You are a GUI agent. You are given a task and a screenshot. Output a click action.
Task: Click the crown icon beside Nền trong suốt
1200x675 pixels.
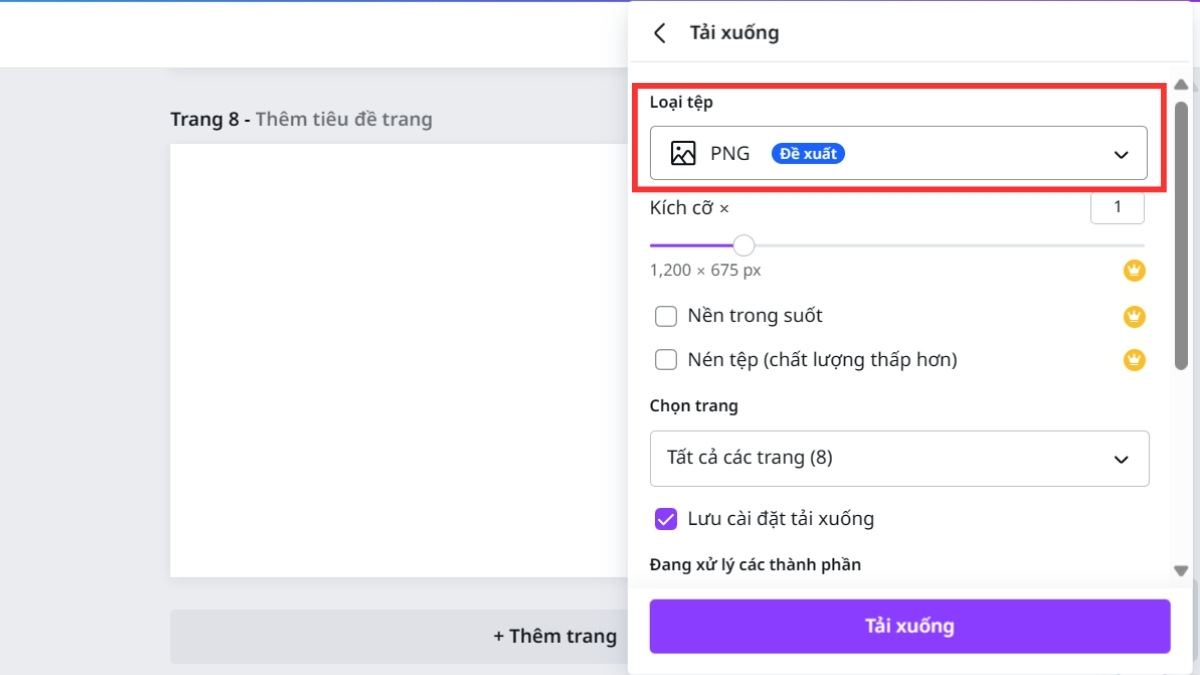[1134, 316]
